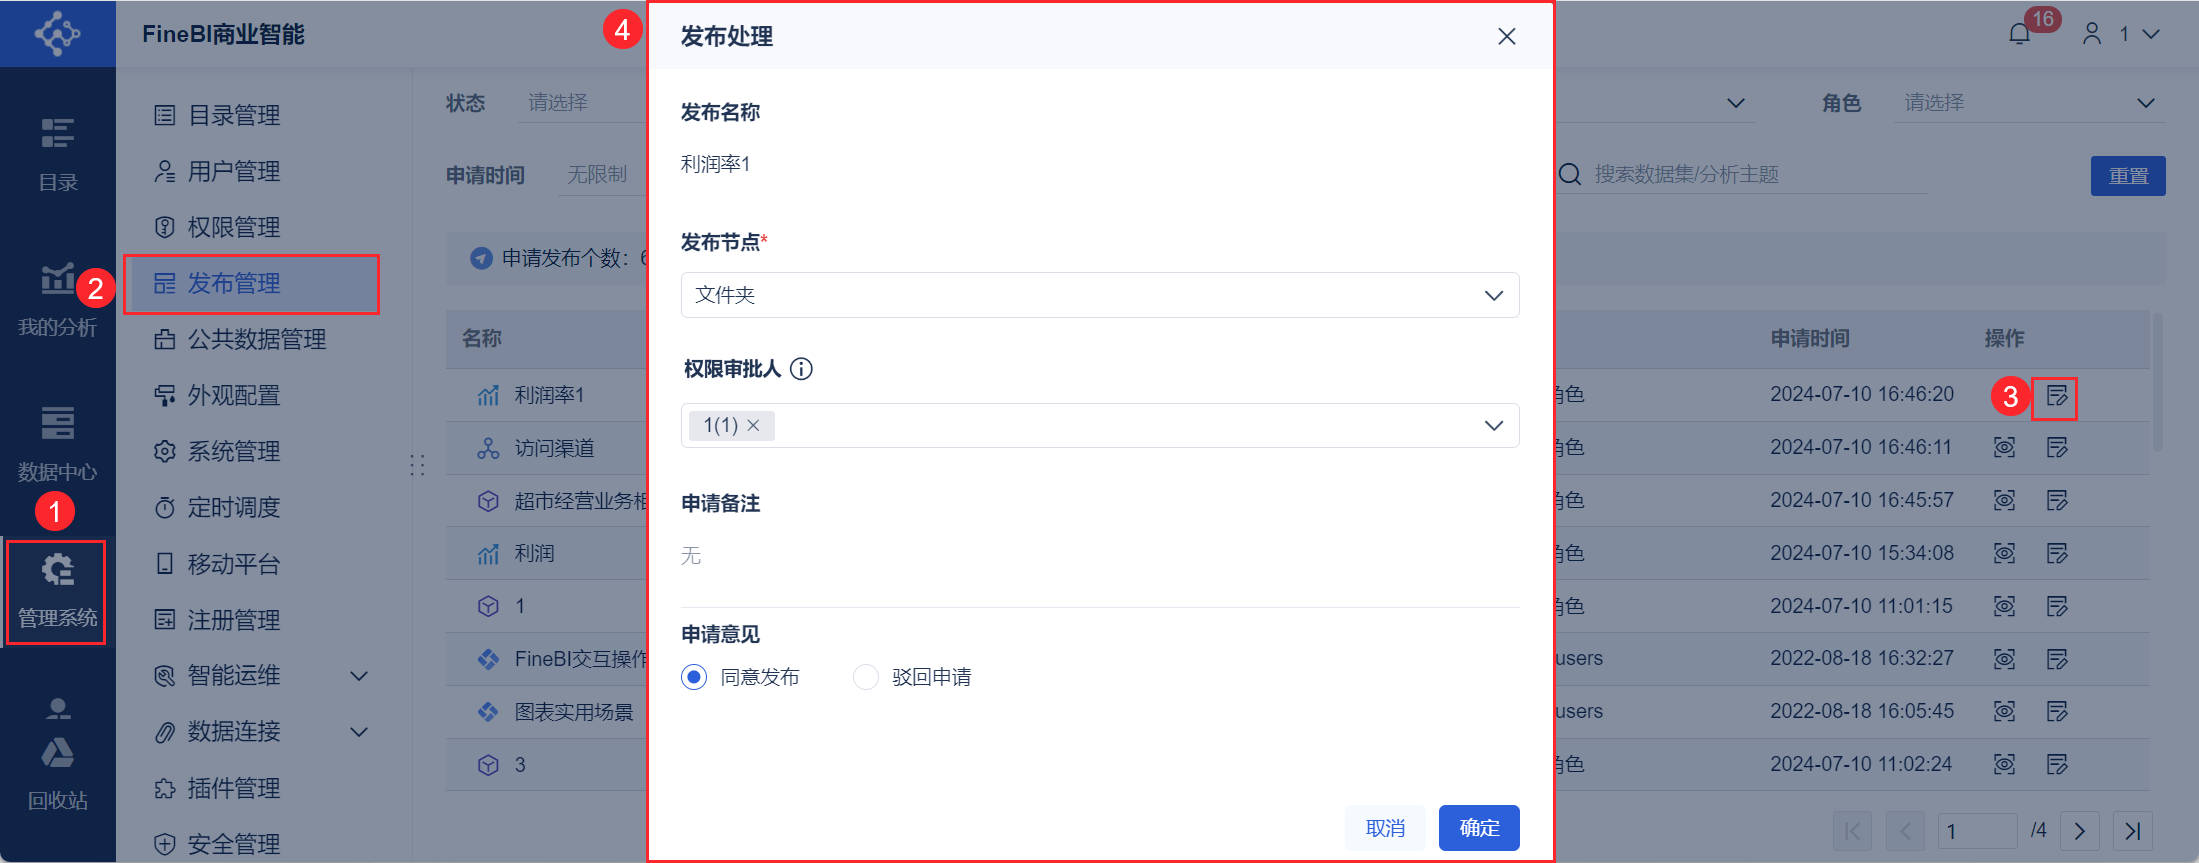
Task: Click the permission approver info icon
Action: tap(801, 369)
